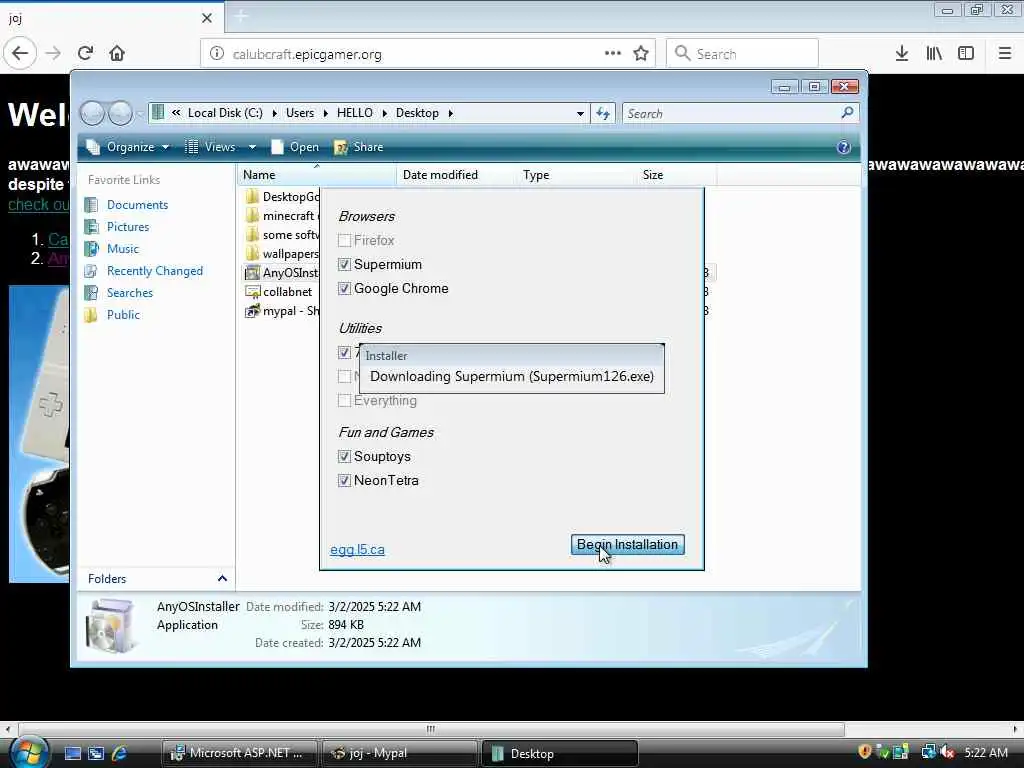Switch to Microsoft ASP.NET taskbar item
Image resolution: width=1024 pixels, height=768 pixels.
(x=240, y=754)
